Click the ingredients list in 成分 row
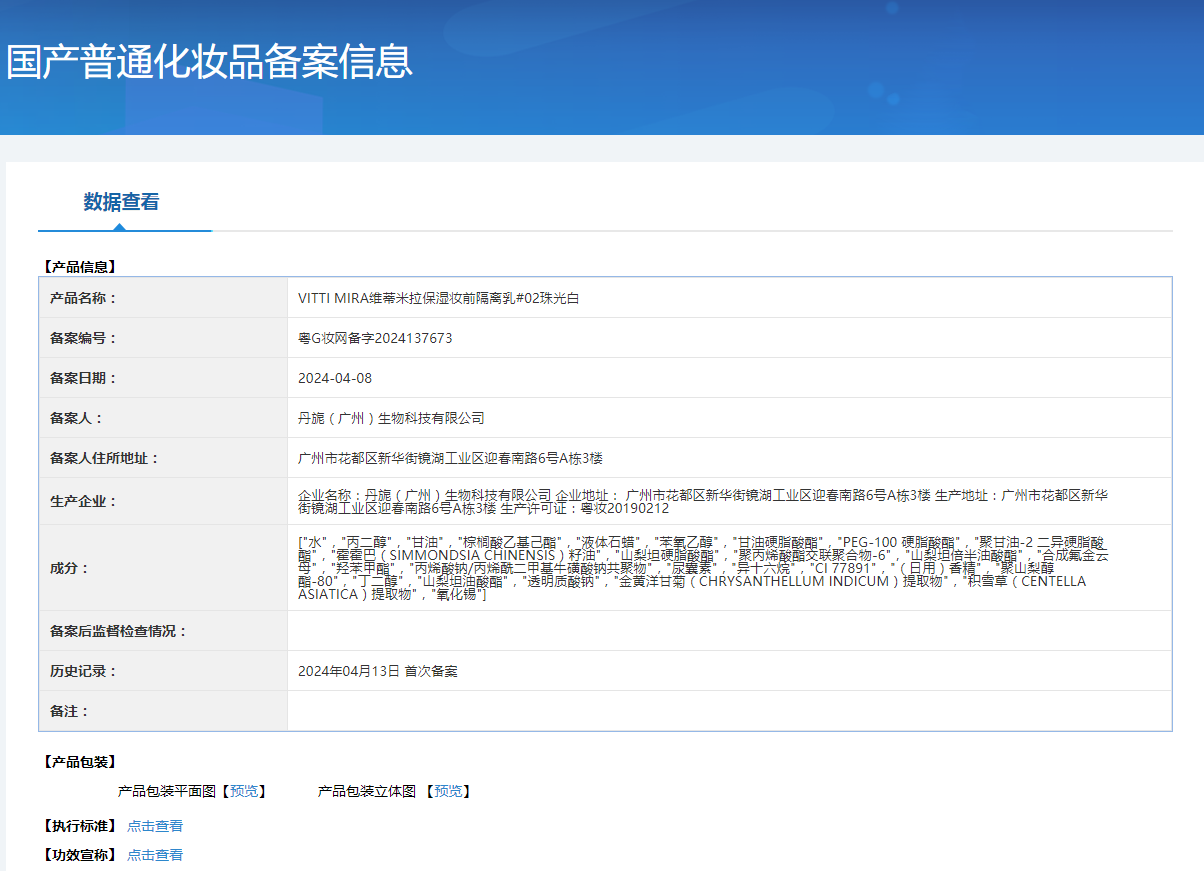The height and width of the screenshot is (871, 1204). point(702,567)
